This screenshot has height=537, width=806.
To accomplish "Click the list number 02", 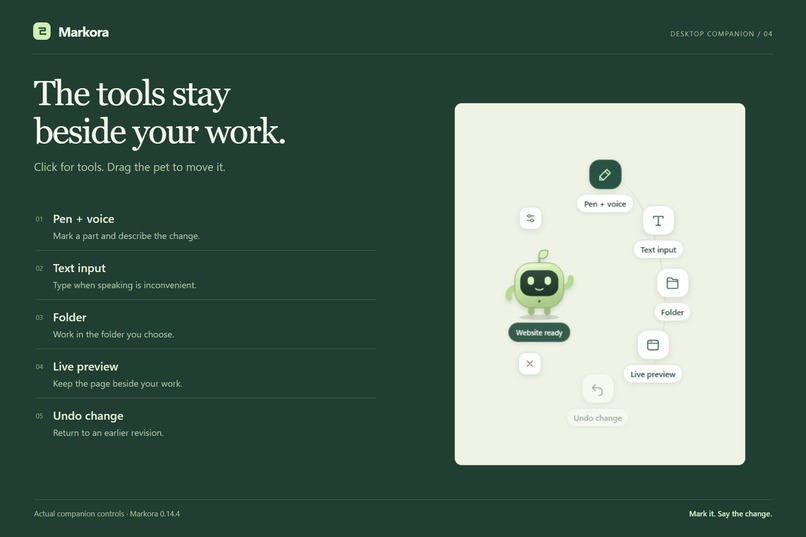I will tap(39, 268).
